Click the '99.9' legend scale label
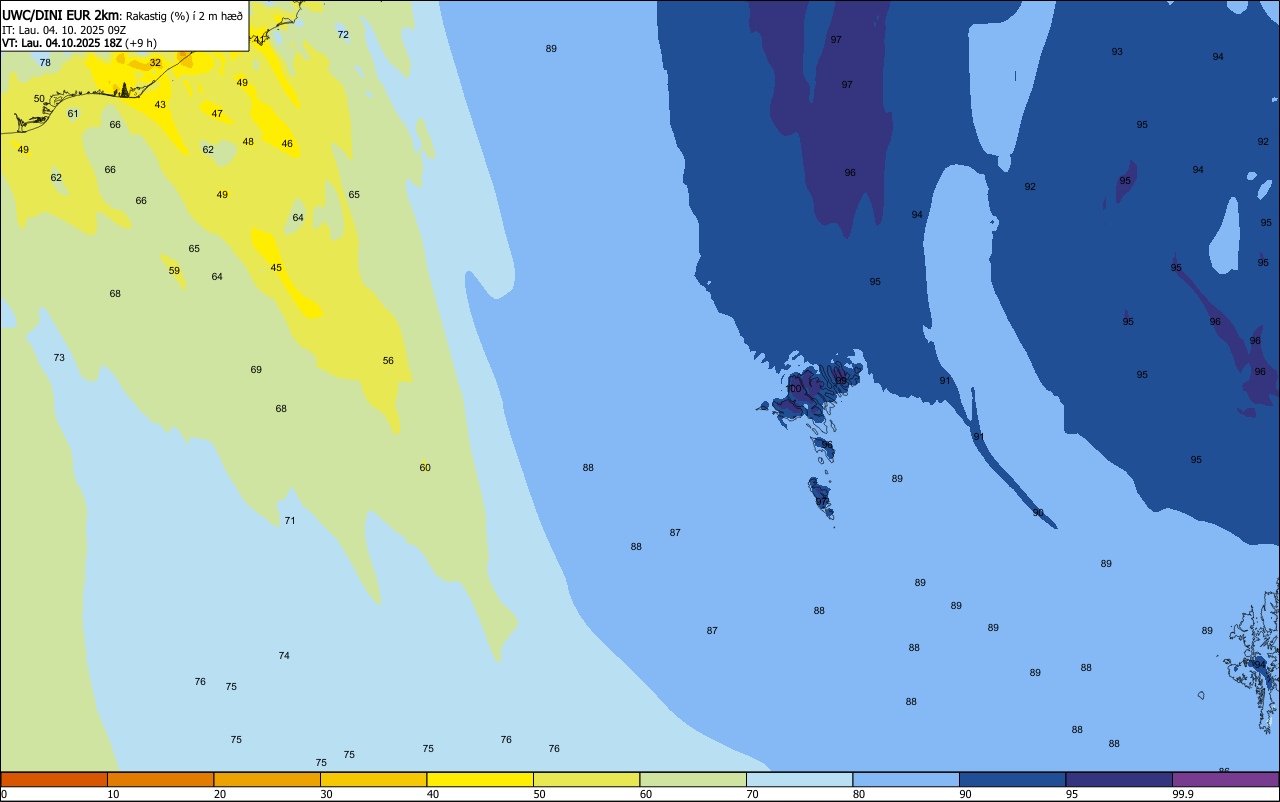Viewport: 1280px width, 802px height. 1184,794
